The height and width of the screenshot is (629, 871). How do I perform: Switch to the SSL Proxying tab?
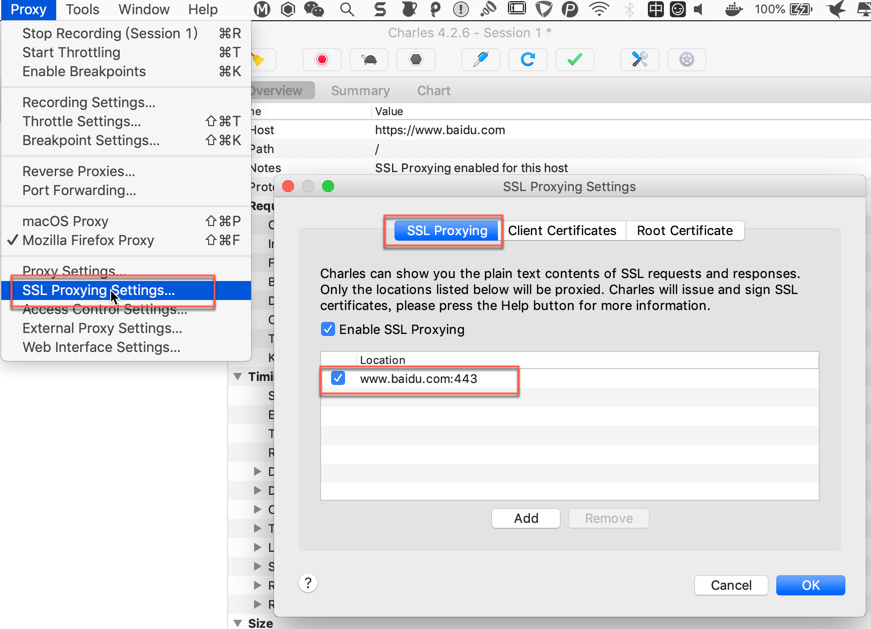447,231
